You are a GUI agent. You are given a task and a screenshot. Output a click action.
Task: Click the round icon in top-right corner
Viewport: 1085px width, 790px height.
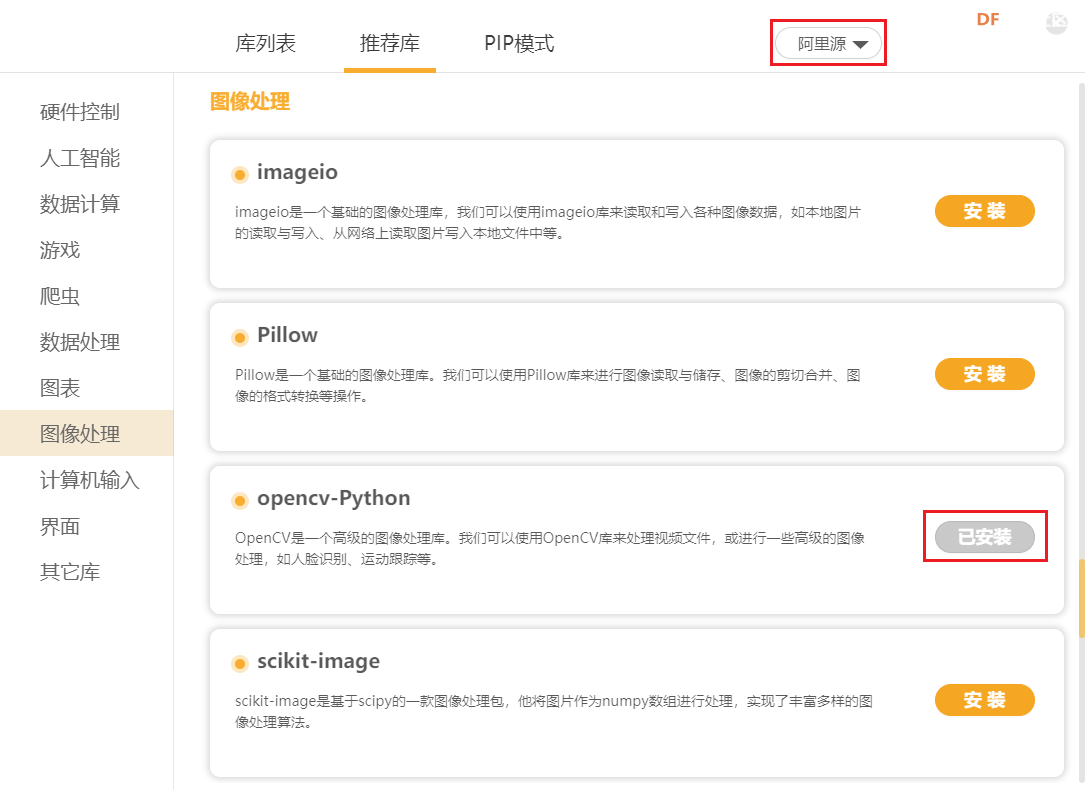1056,22
